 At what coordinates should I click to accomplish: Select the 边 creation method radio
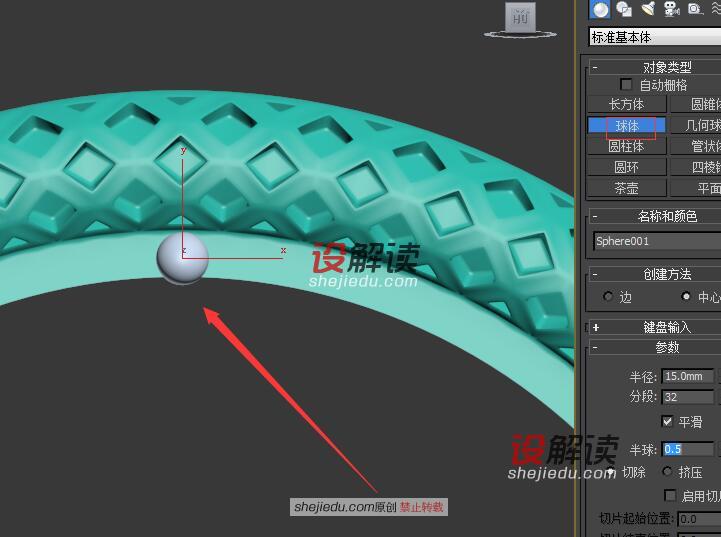pyautogui.click(x=608, y=297)
